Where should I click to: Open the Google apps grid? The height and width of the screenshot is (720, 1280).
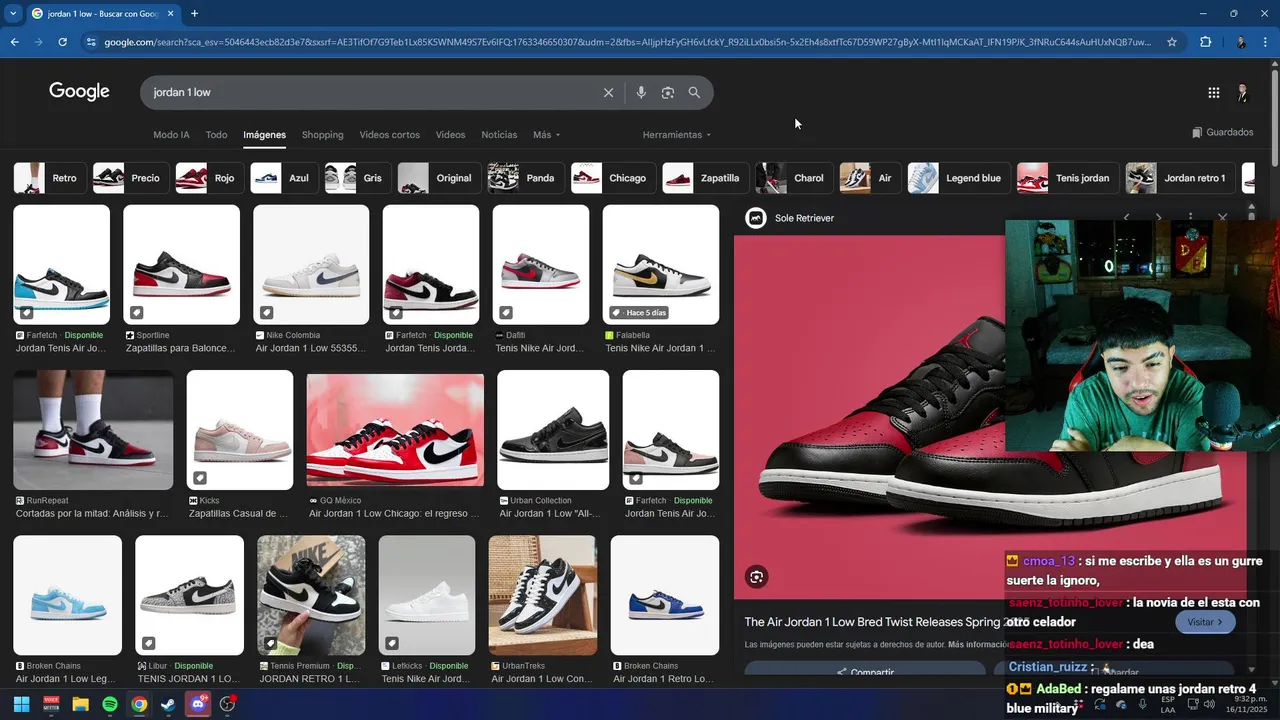(1213, 92)
